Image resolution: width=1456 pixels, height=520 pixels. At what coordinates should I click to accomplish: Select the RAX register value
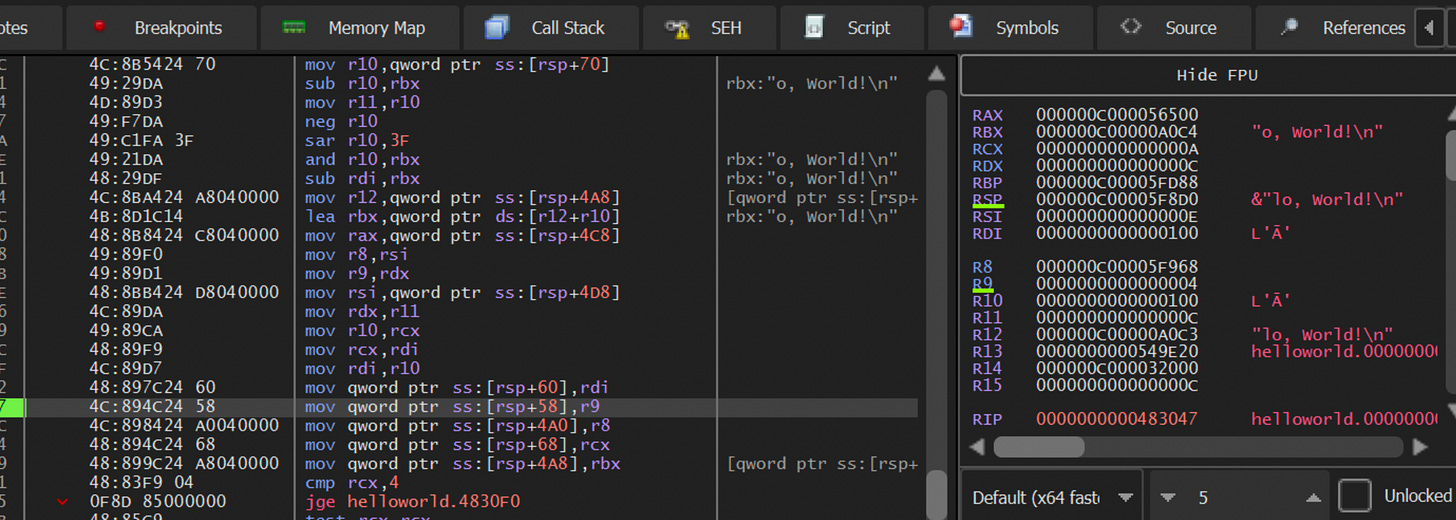(x=1117, y=115)
